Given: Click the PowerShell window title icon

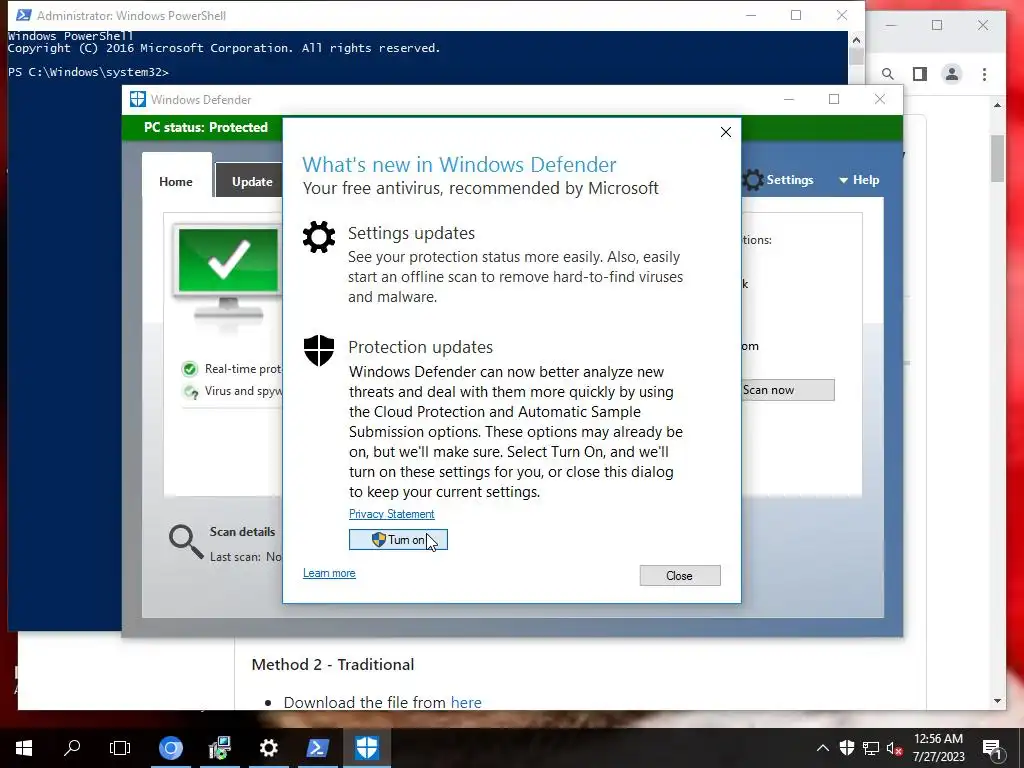Looking at the screenshot, I should [x=24, y=15].
